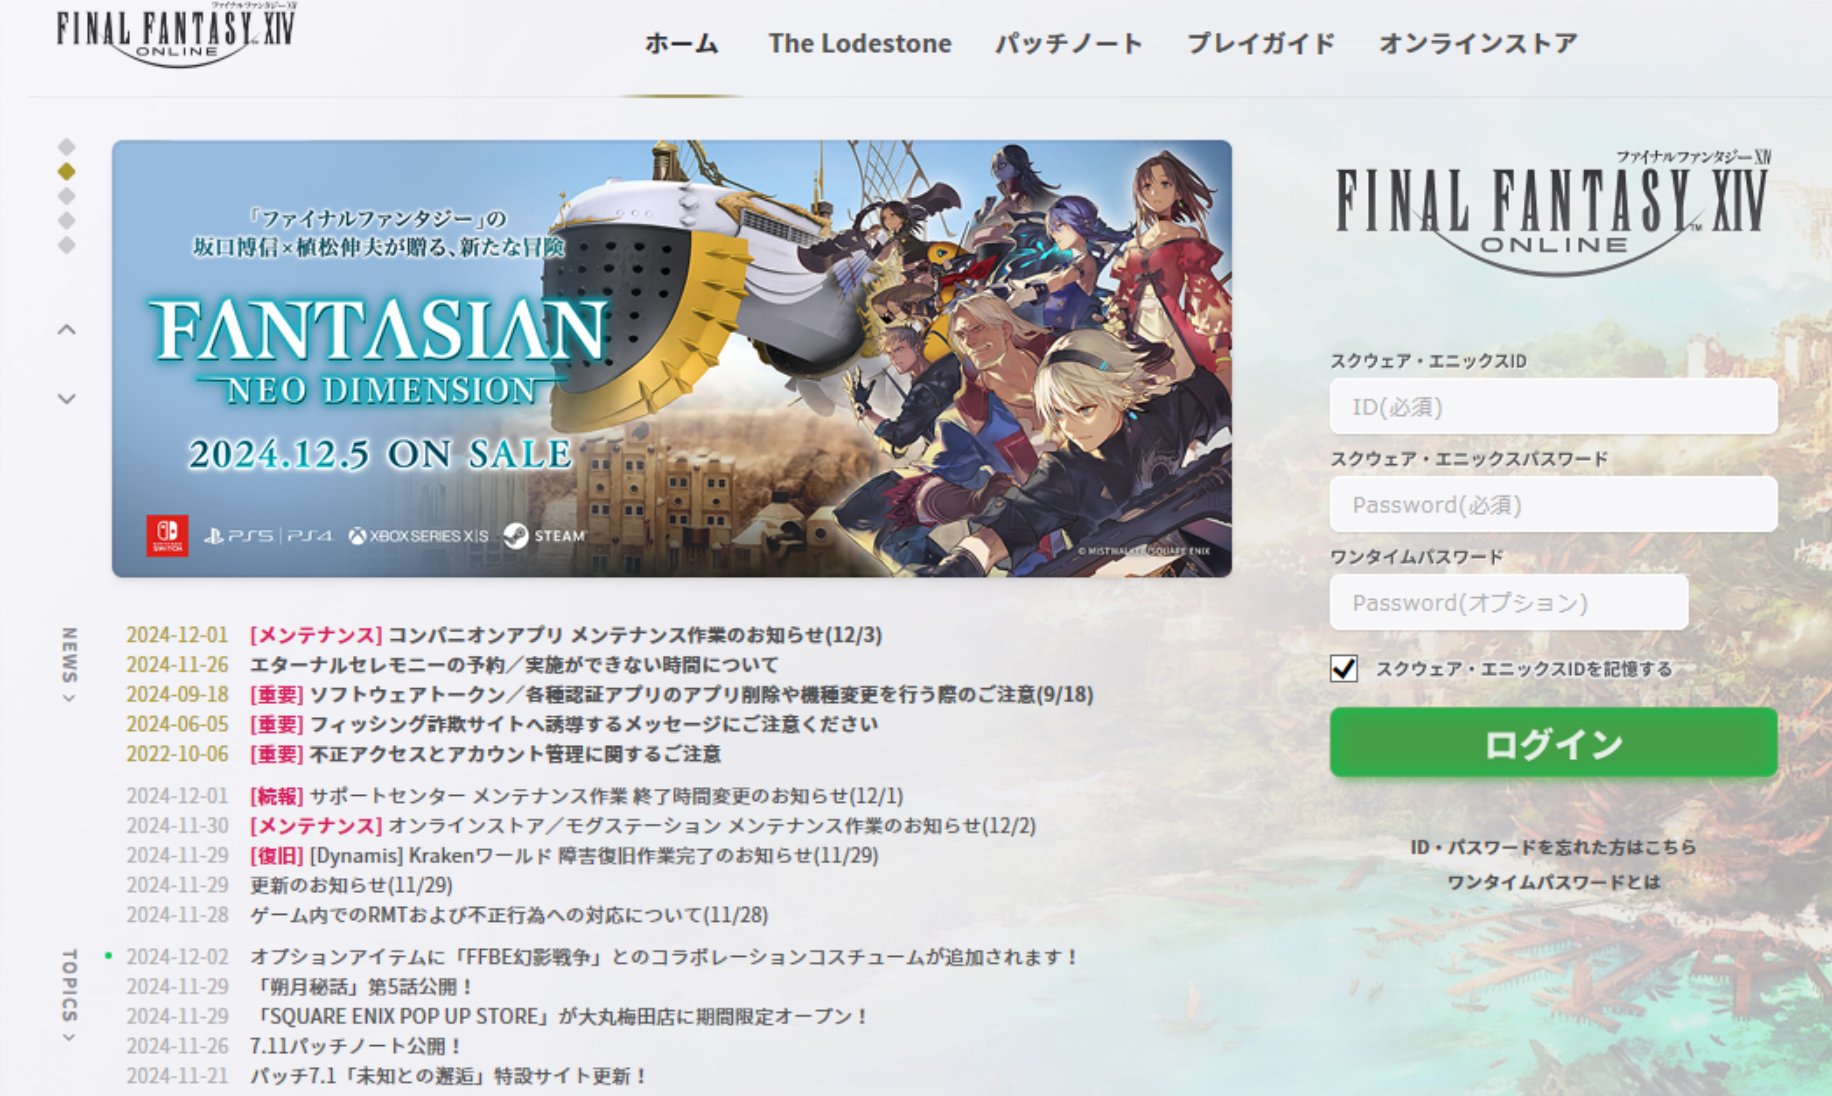Expand the TOPICS section side label
Image resolution: width=1832 pixels, height=1096 pixels.
point(69,996)
